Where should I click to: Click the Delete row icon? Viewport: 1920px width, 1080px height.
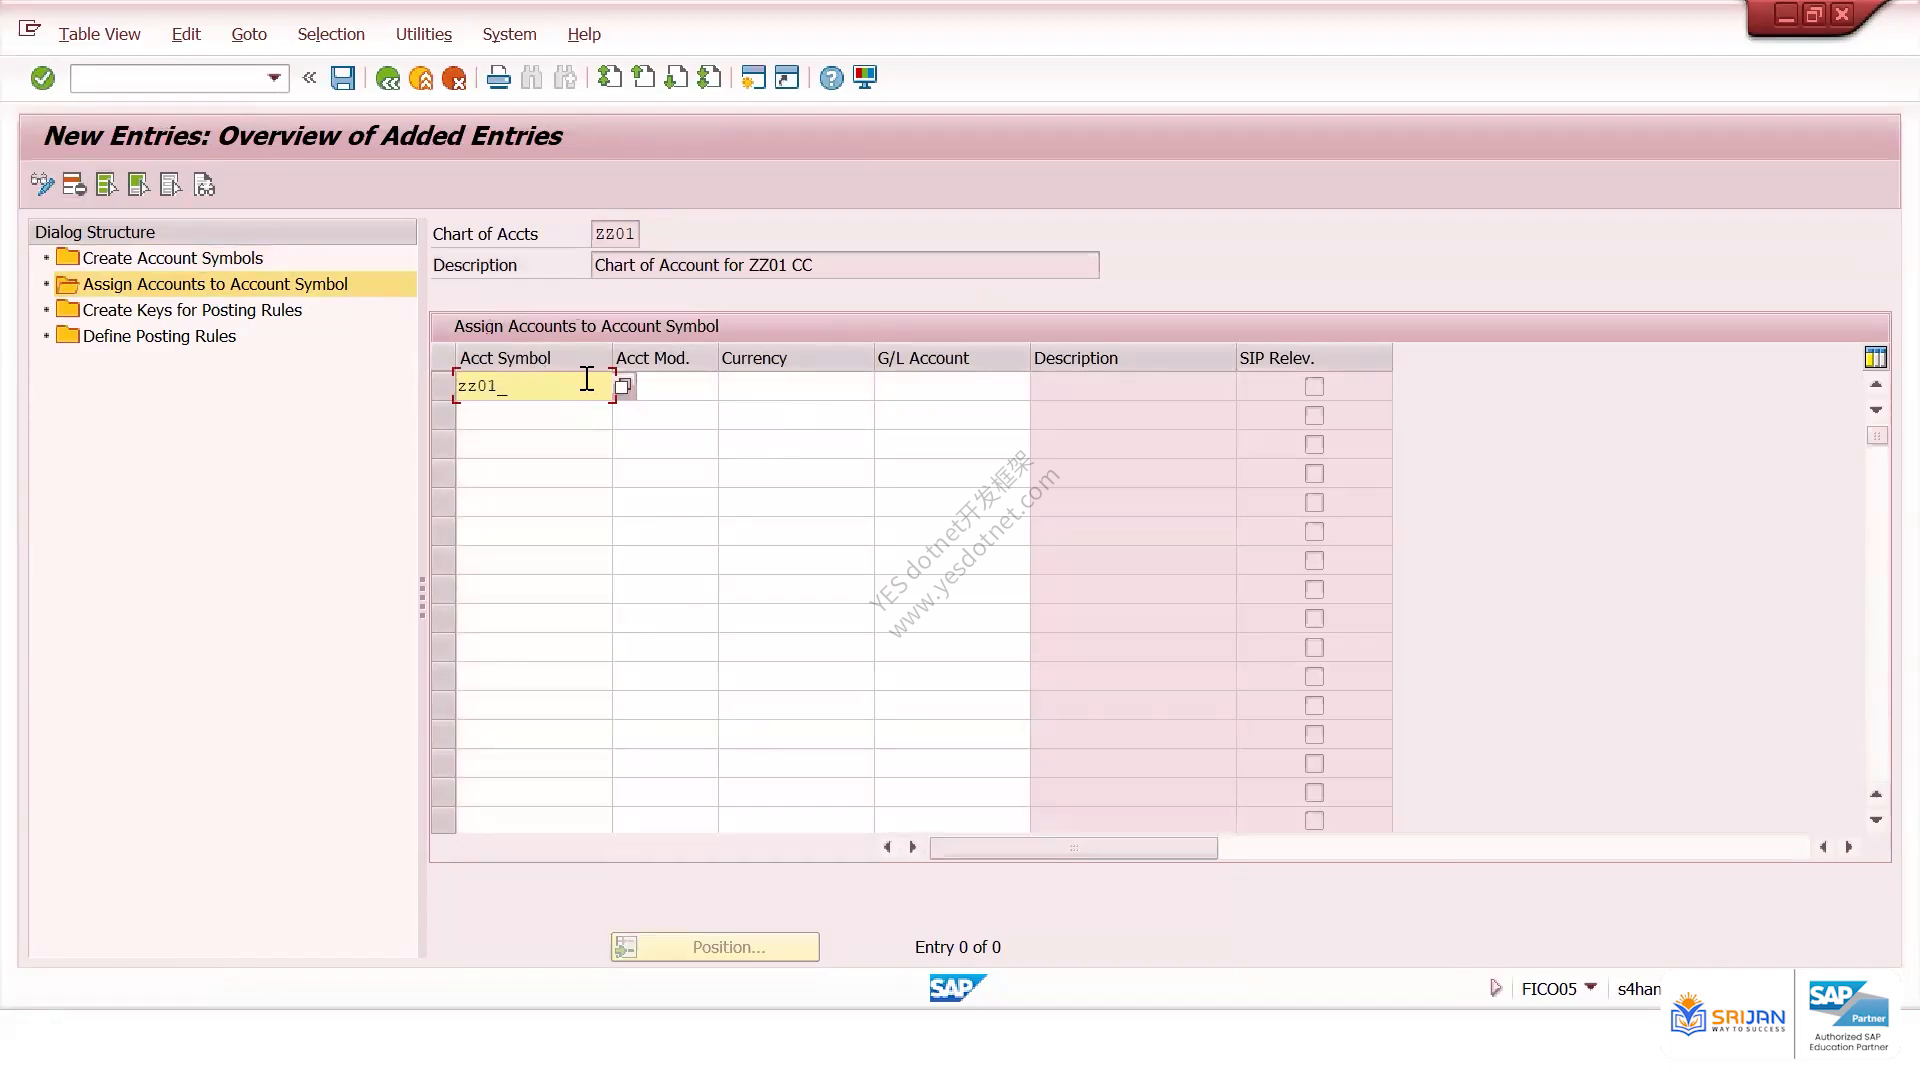coord(74,185)
